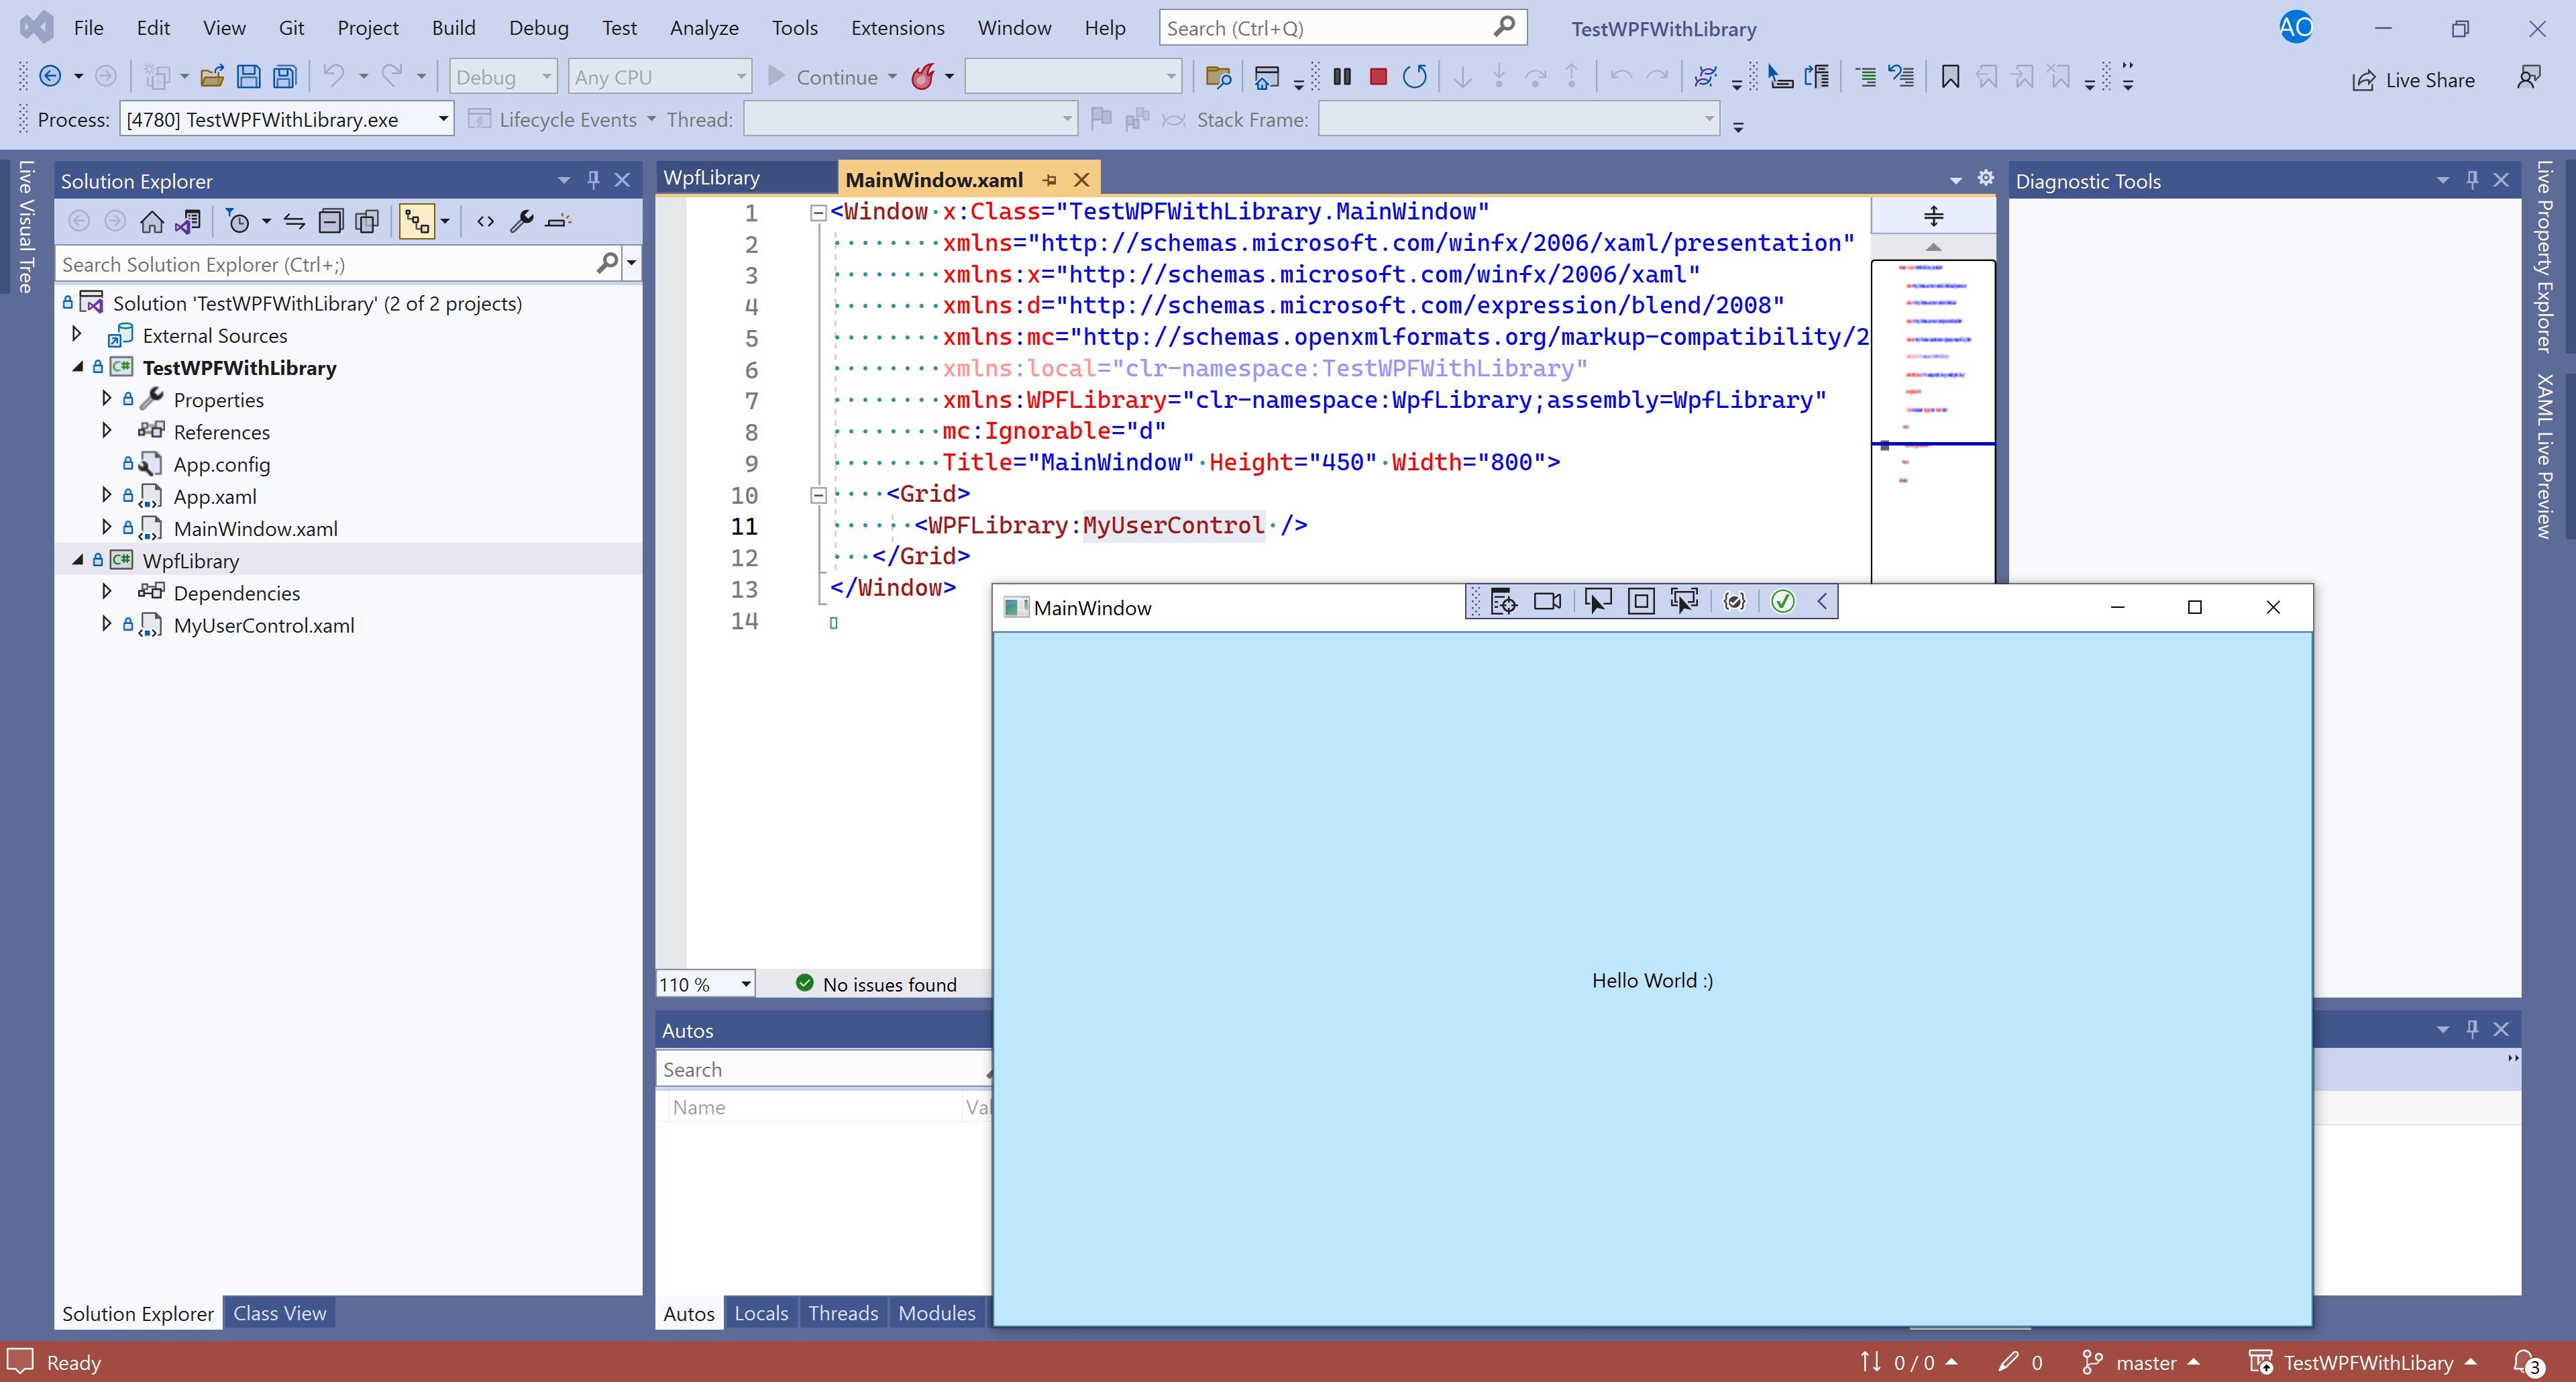Collapse All items in Solution Explorer
This screenshot has width=2576, height=1382.
click(x=331, y=221)
